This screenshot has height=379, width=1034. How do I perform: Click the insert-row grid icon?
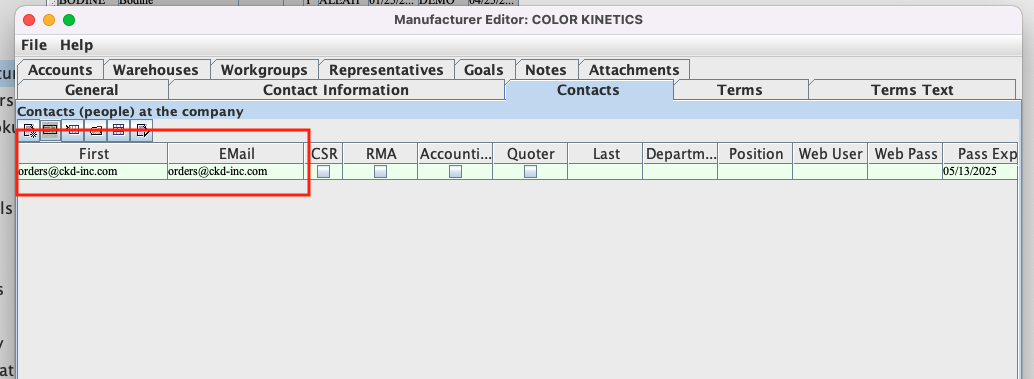point(73,131)
